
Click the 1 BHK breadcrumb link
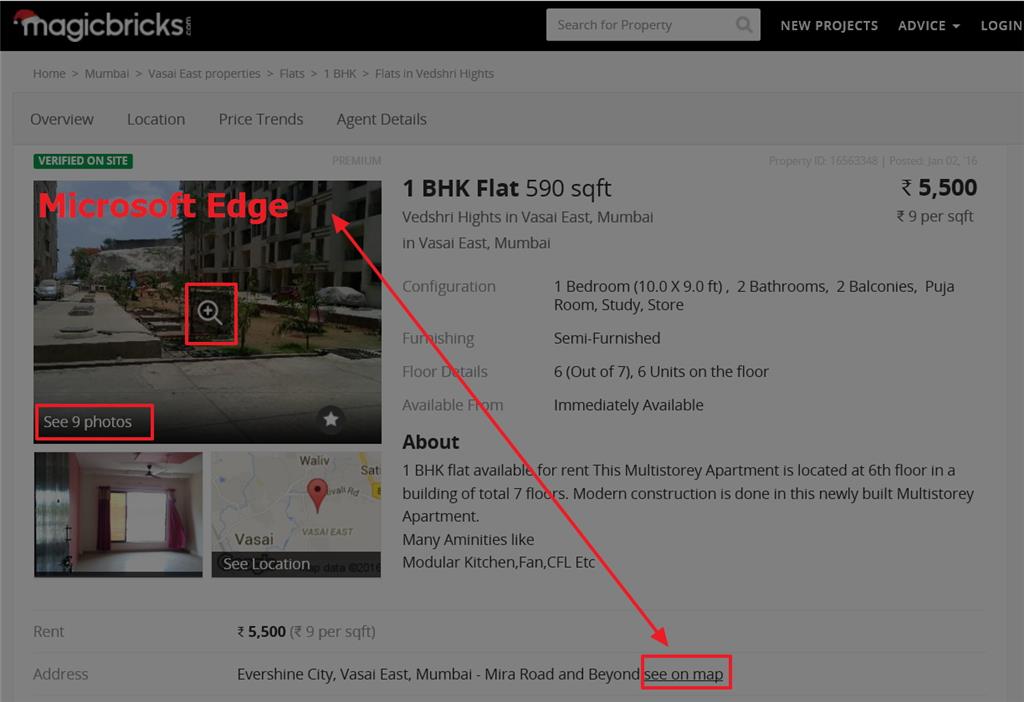(x=340, y=73)
